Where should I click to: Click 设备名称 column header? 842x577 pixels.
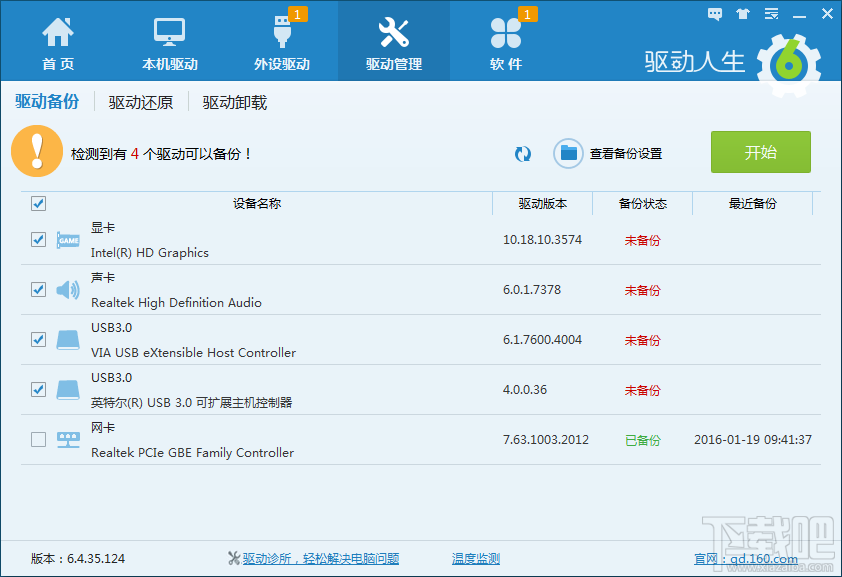(x=257, y=203)
